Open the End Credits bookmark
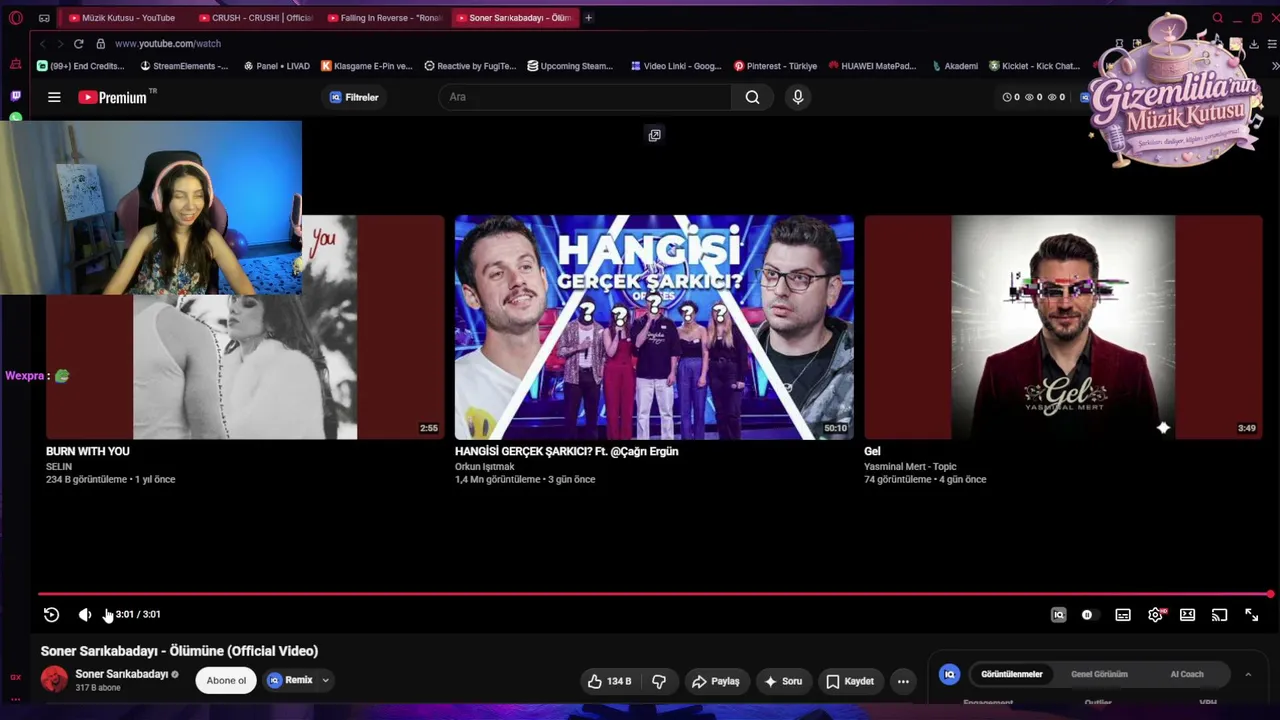1280x720 pixels. [80, 66]
